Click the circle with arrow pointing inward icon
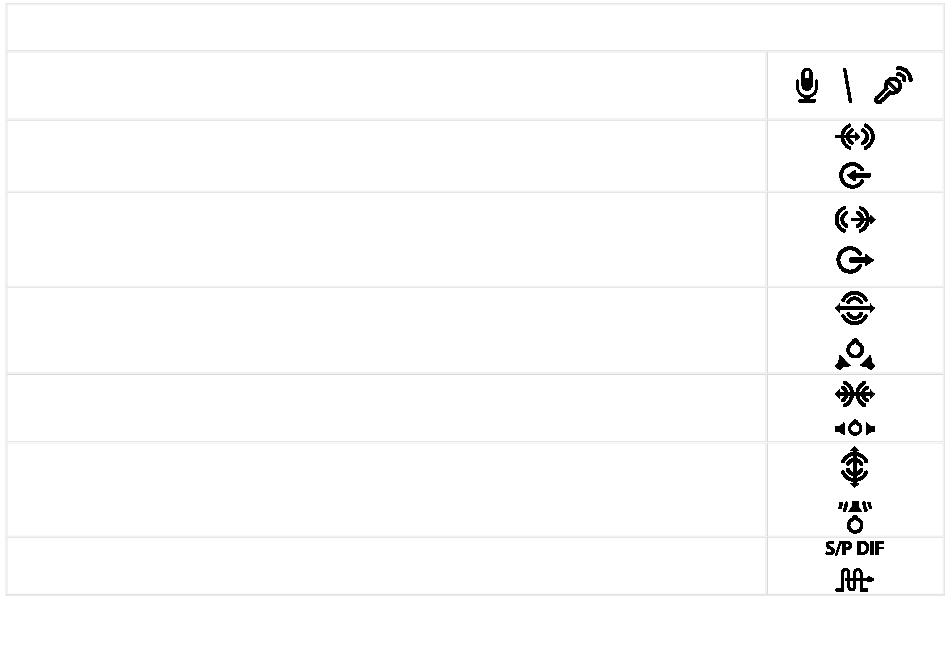 point(855,176)
